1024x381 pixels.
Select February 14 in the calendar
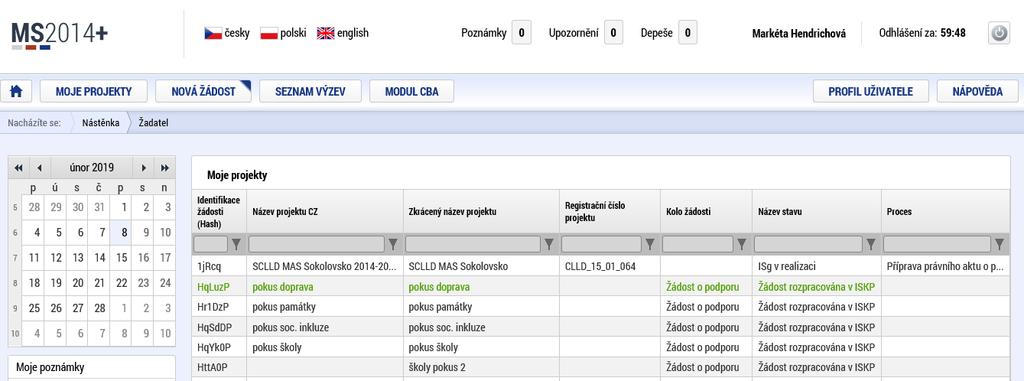[99, 257]
